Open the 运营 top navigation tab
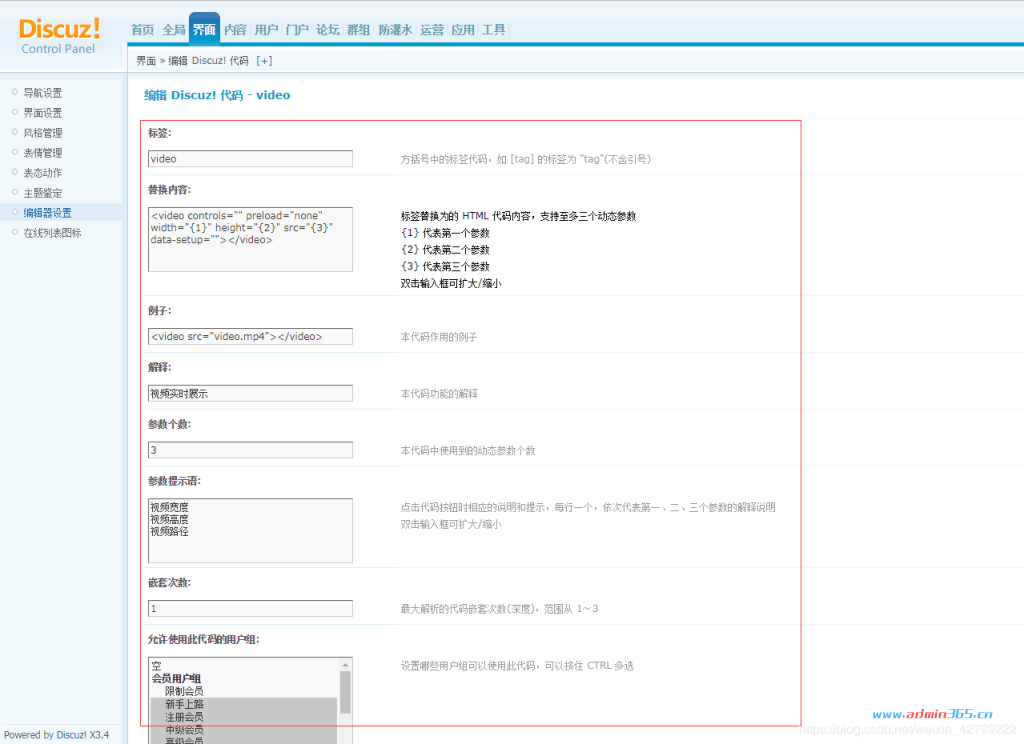Screen dimensions: 1024x744 [432, 29]
